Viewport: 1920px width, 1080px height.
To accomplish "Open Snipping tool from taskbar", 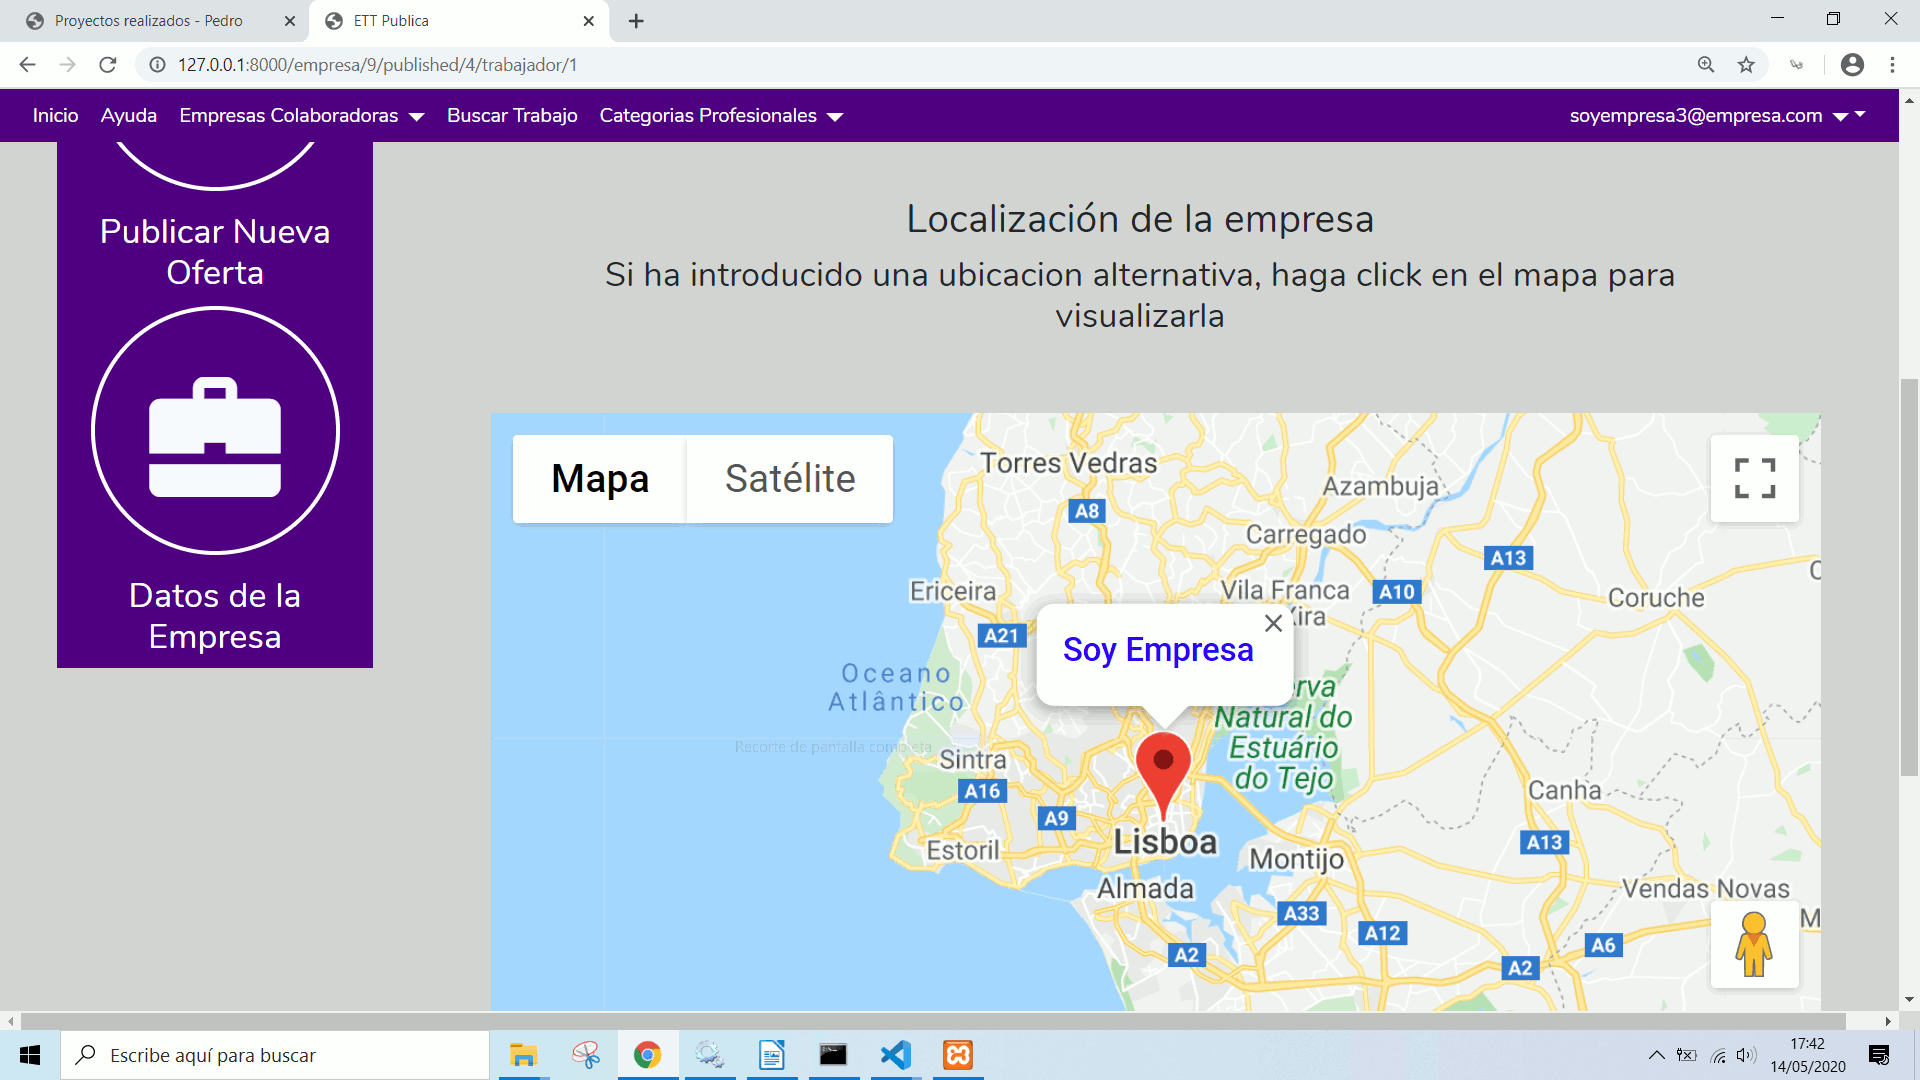I will click(x=586, y=1055).
